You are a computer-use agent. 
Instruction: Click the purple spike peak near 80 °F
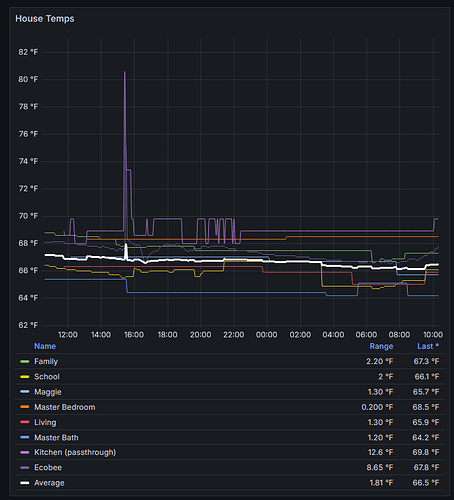point(125,72)
